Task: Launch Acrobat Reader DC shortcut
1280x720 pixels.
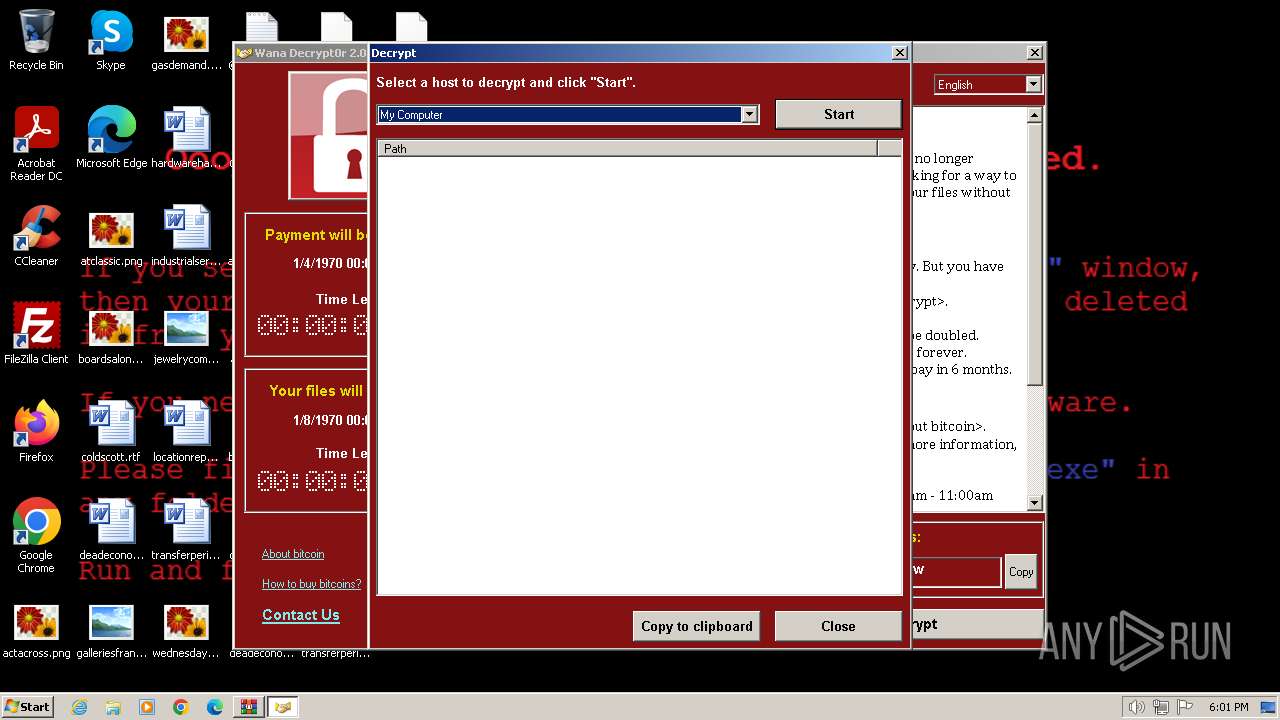Action: tap(36, 144)
